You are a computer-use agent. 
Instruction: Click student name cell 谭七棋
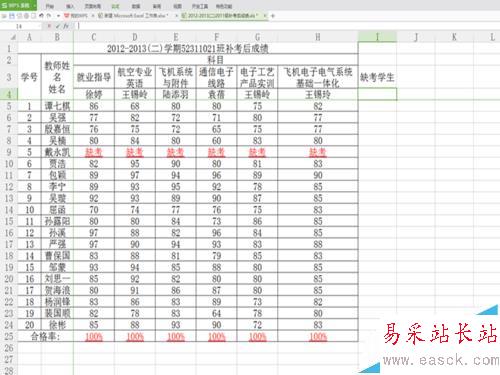point(57,106)
